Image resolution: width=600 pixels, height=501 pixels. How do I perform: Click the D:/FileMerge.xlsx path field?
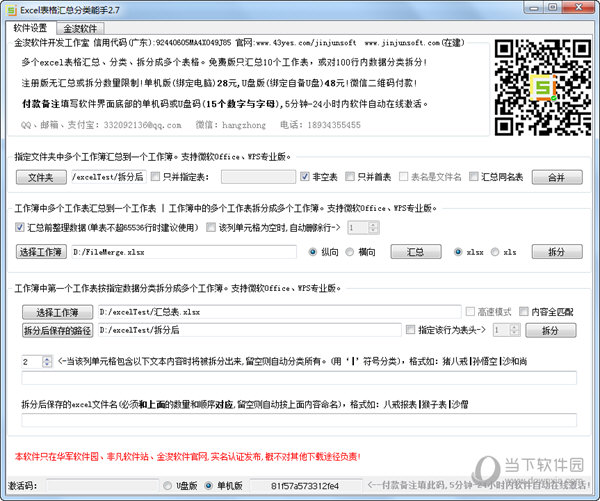pyautogui.click(x=184, y=252)
